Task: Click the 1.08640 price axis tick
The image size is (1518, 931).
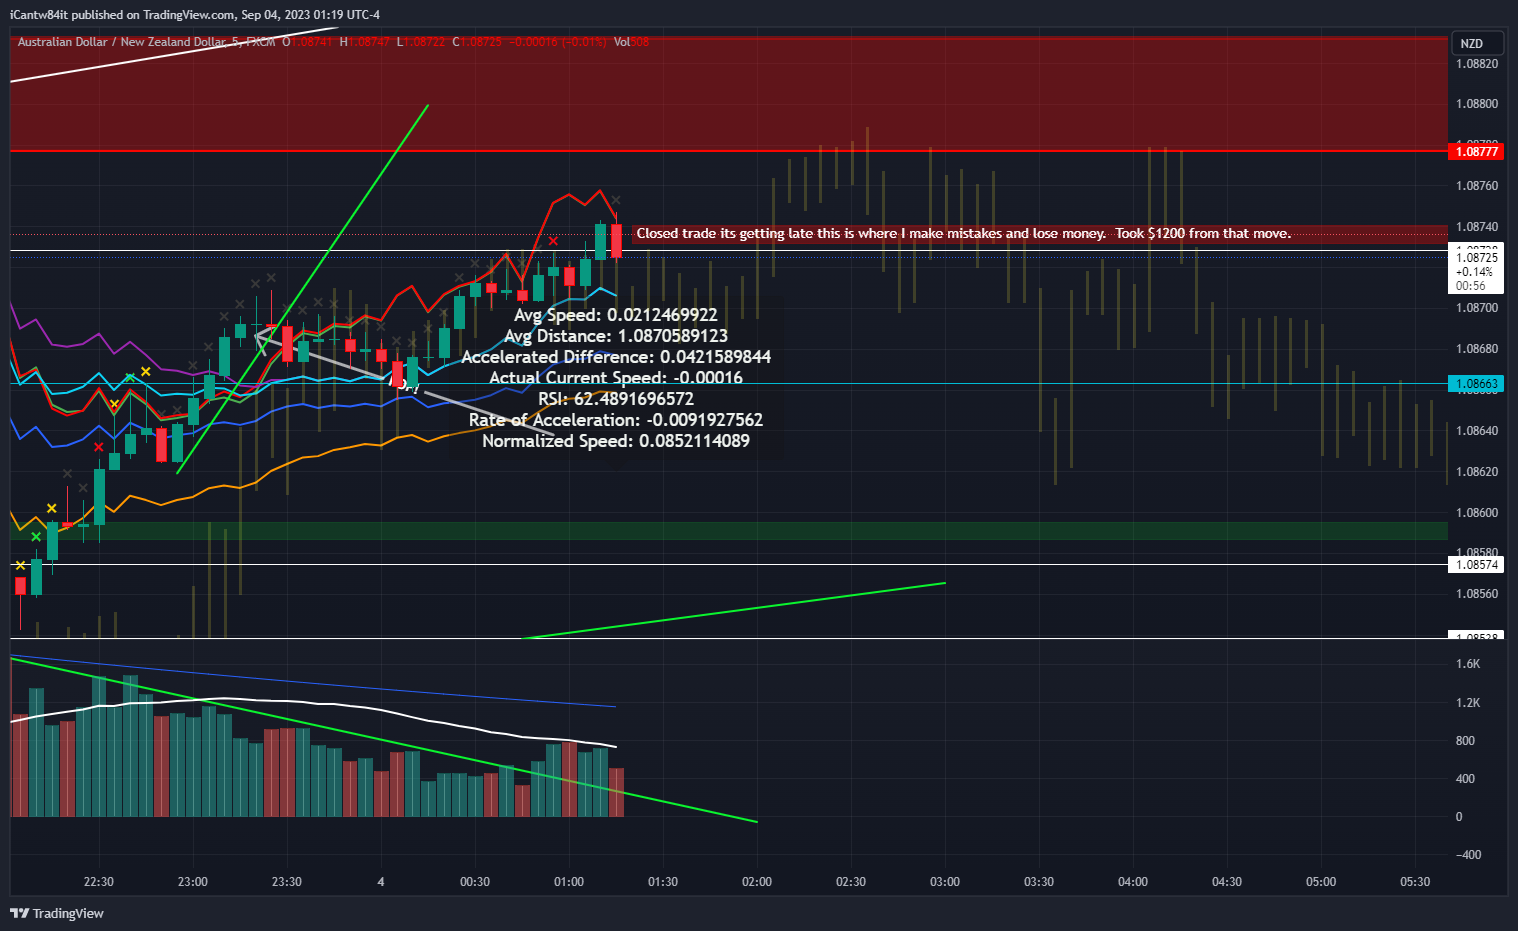Action: pyautogui.click(x=1477, y=431)
